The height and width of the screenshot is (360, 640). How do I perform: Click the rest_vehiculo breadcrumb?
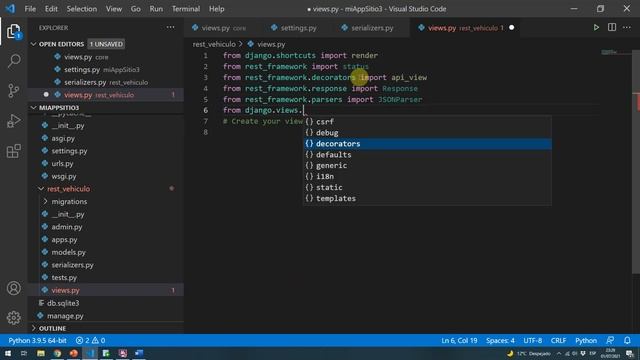pos(214,44)
